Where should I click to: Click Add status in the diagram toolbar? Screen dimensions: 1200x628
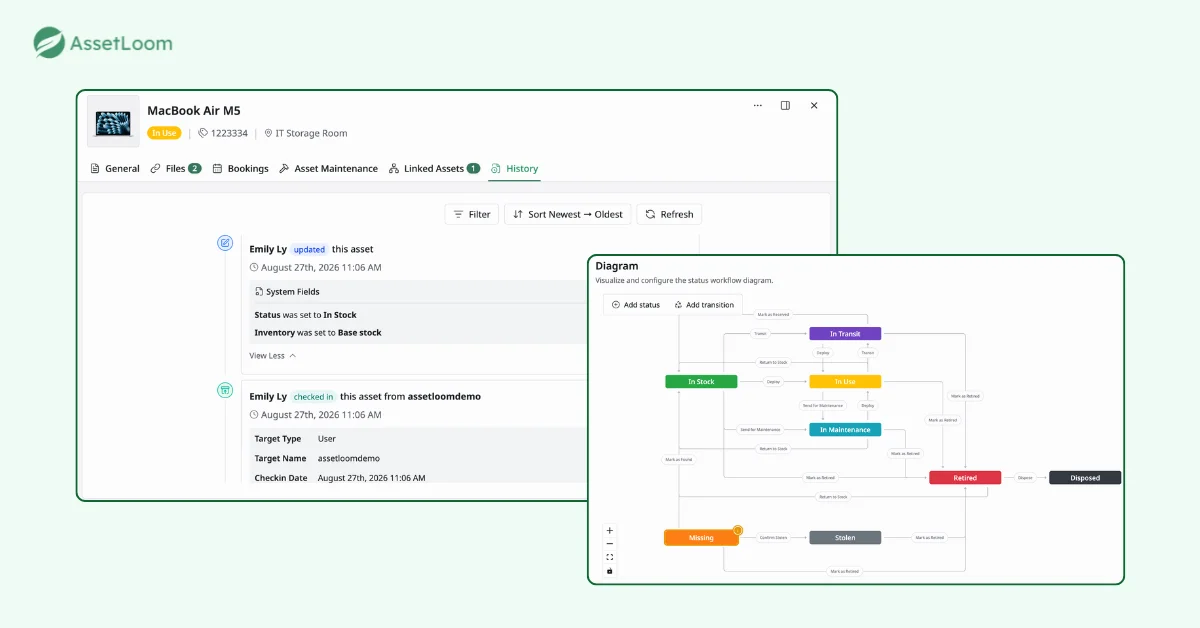(x=636, y=305)
